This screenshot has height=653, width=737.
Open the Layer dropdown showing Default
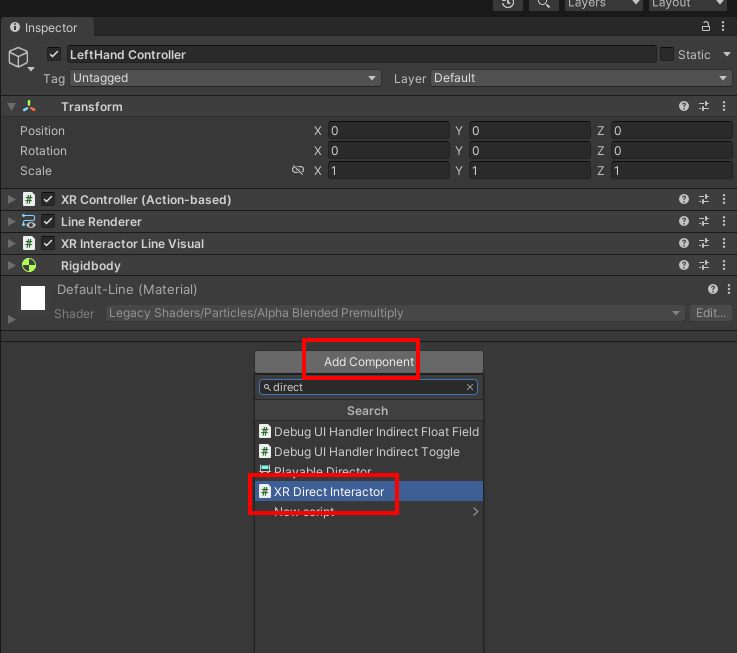point(582,78)
